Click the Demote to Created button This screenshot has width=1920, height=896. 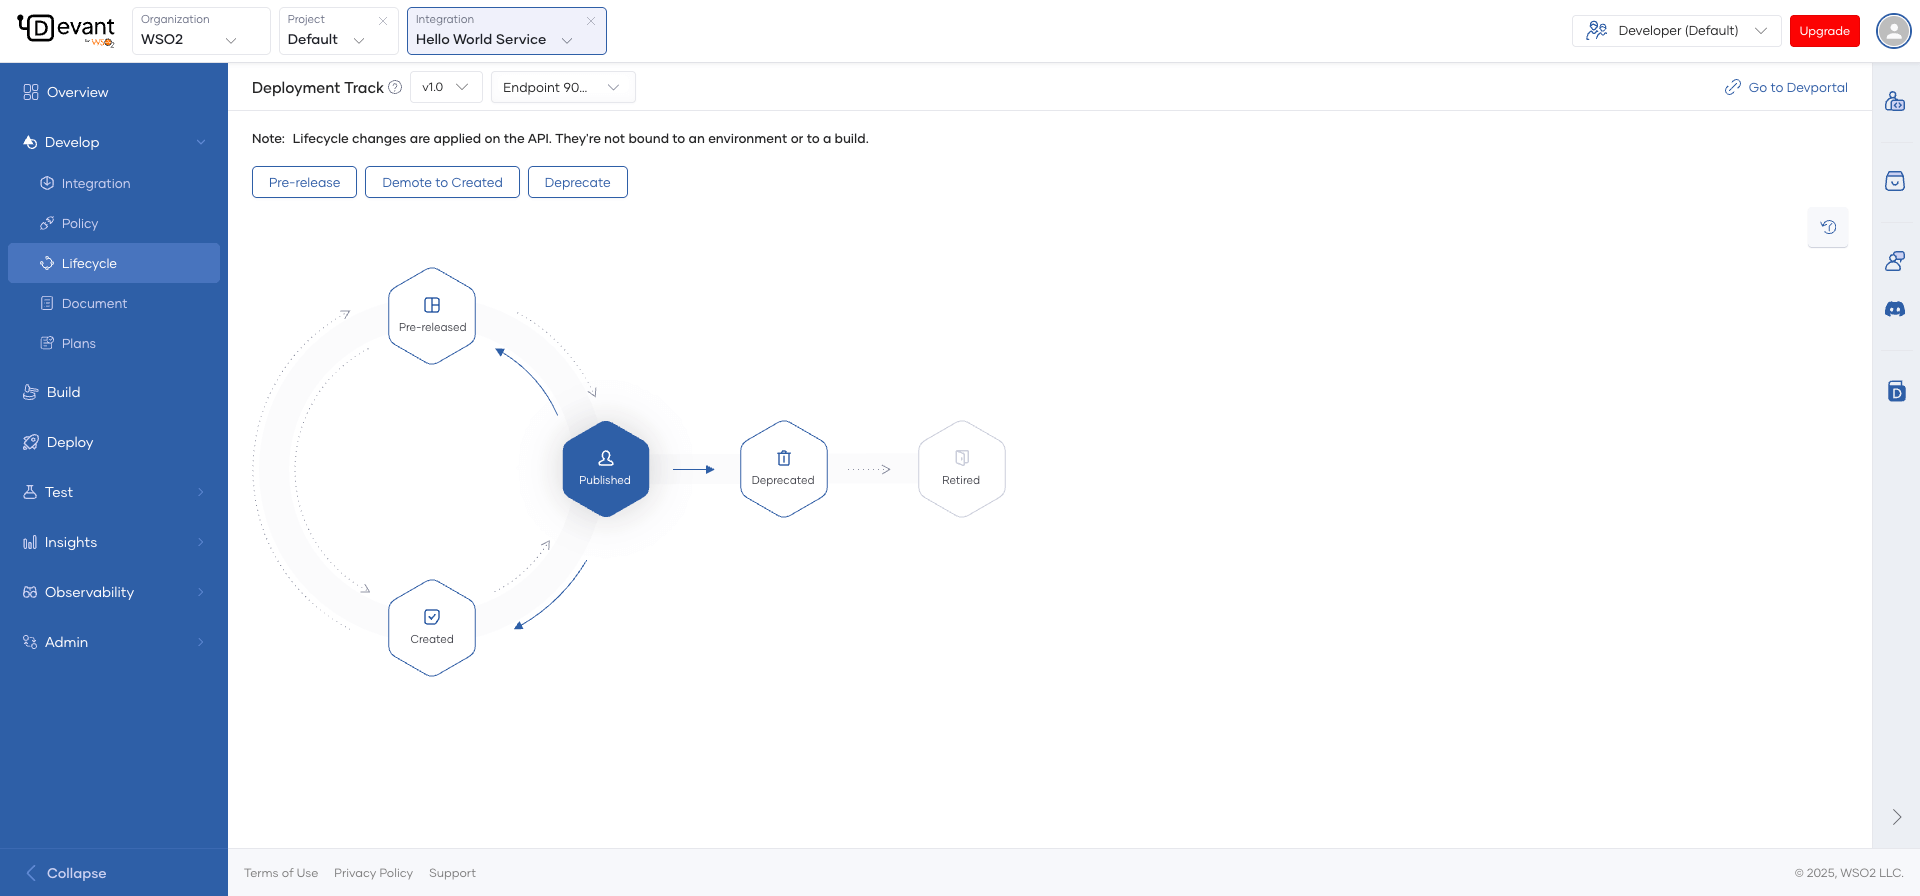tap(442, 182)
